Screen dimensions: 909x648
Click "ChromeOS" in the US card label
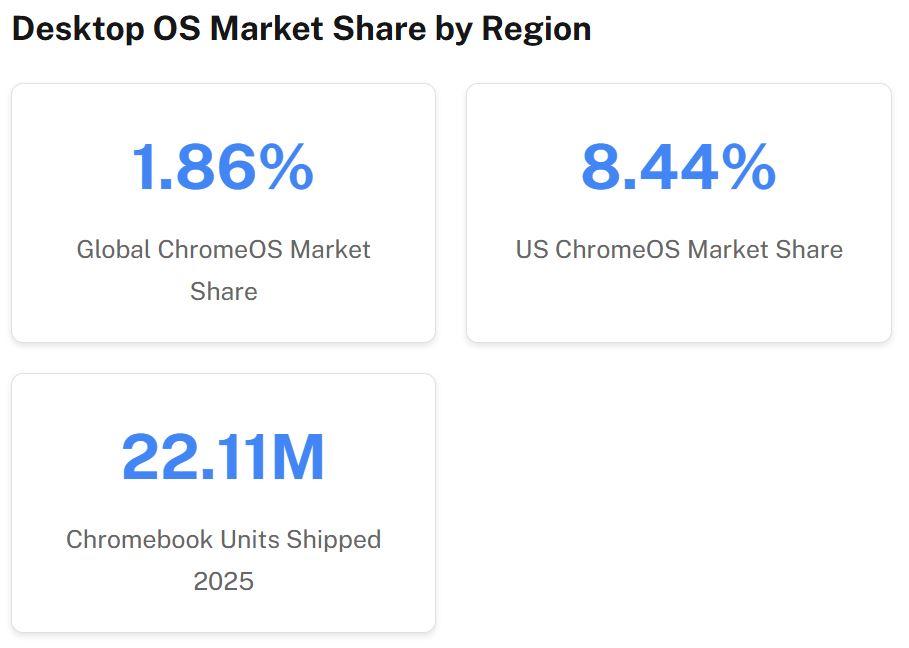[x=615, y=249]
